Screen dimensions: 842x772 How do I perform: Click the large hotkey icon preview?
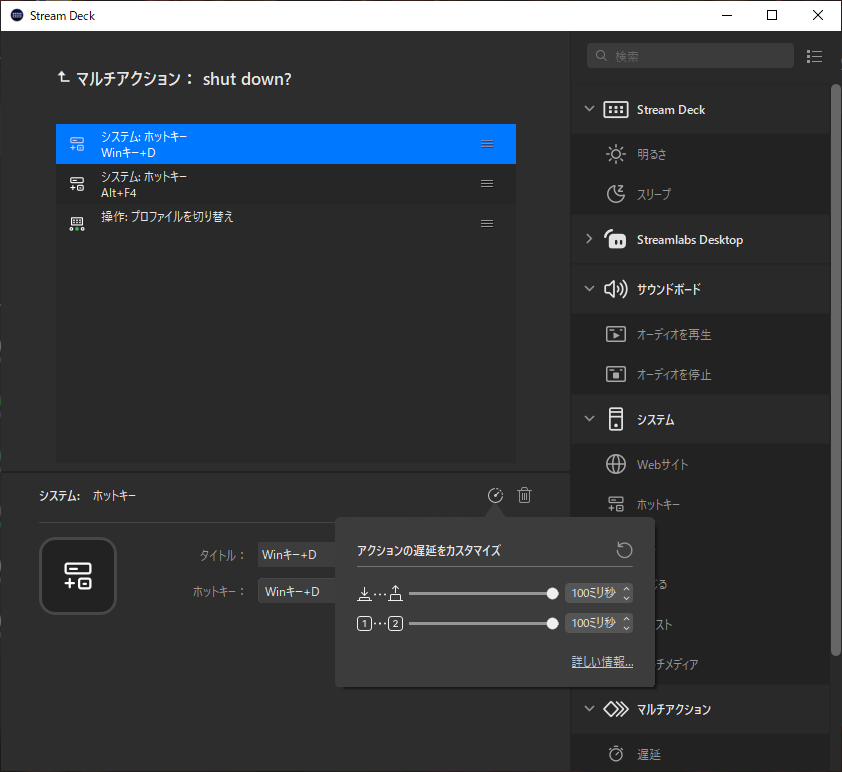click(78, 576)
